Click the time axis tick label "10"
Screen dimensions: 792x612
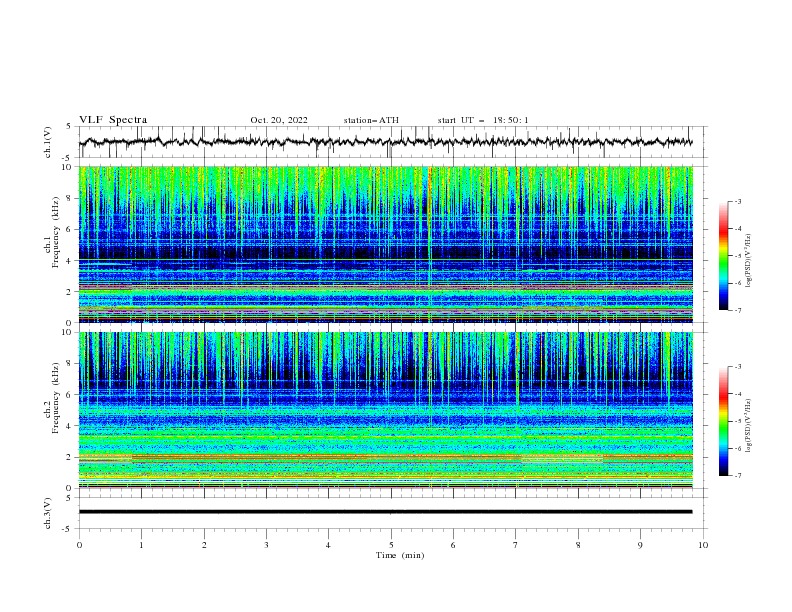703,545
